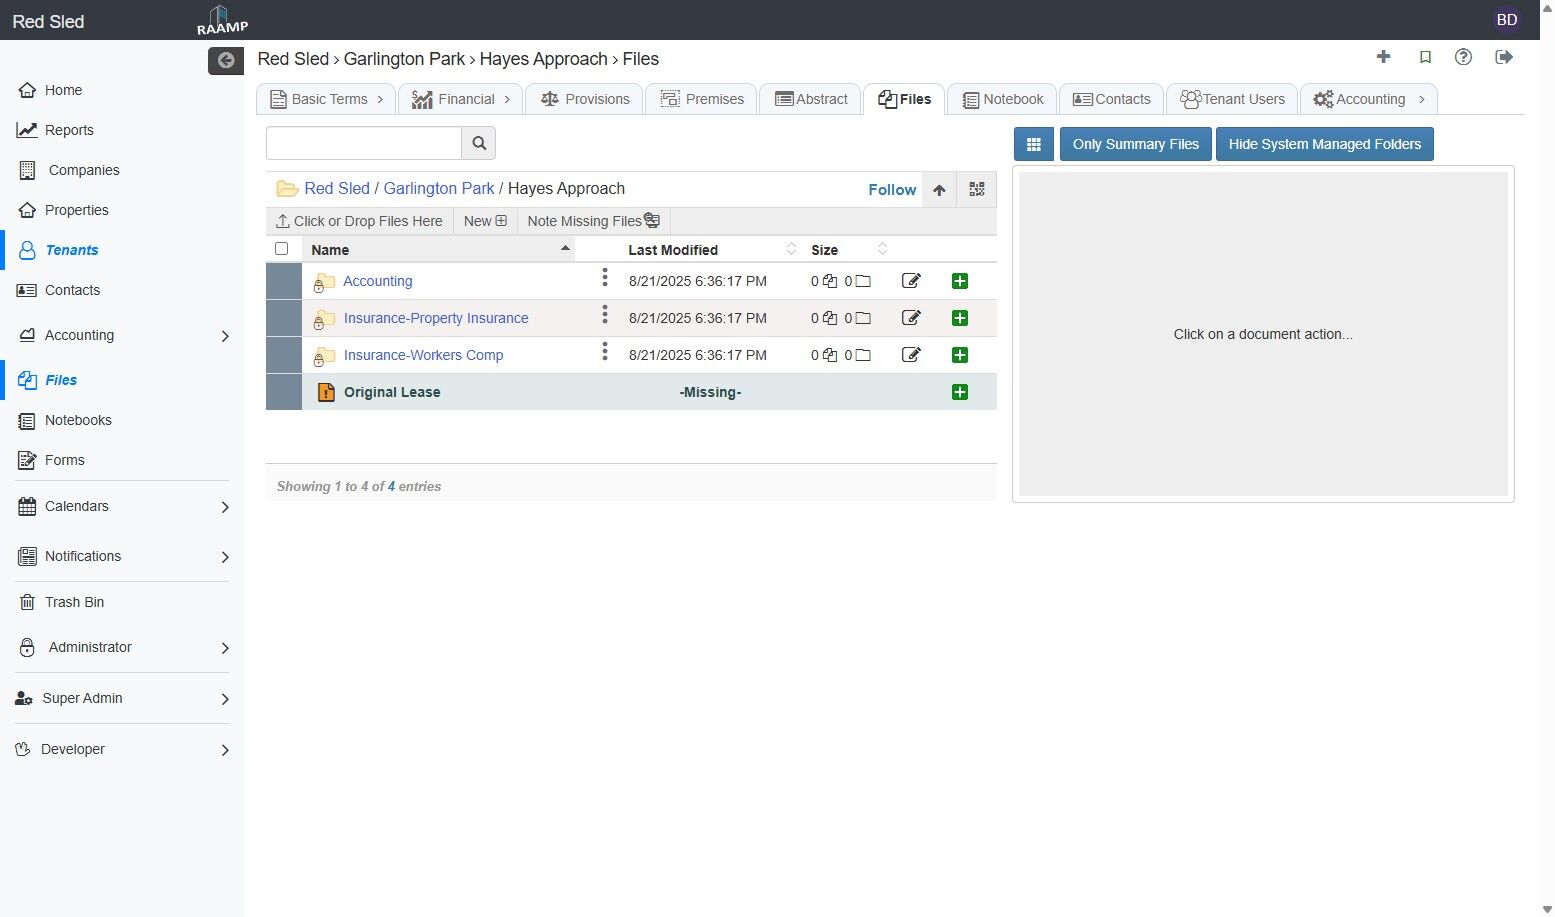The height and width of the screenshot is (917, 1555).
Task: Open Trash Bin in sidebar
Action: pyautogui.click(x=74, y=602)
